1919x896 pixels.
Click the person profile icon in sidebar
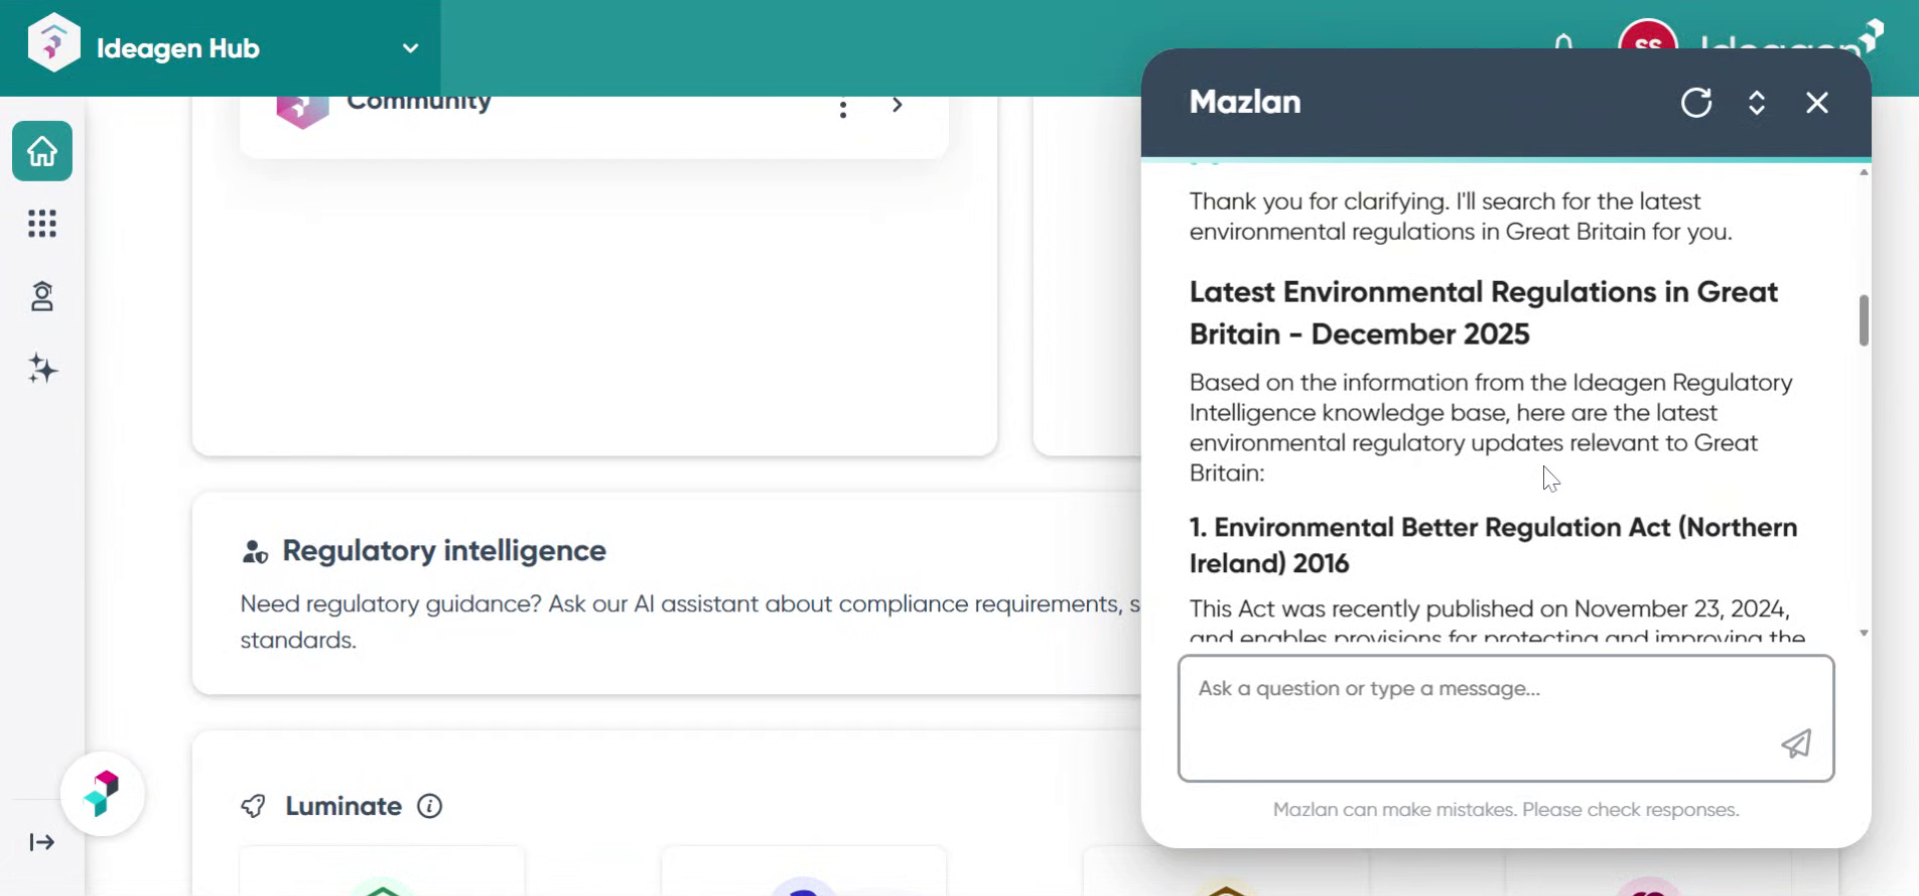[42, 296]
